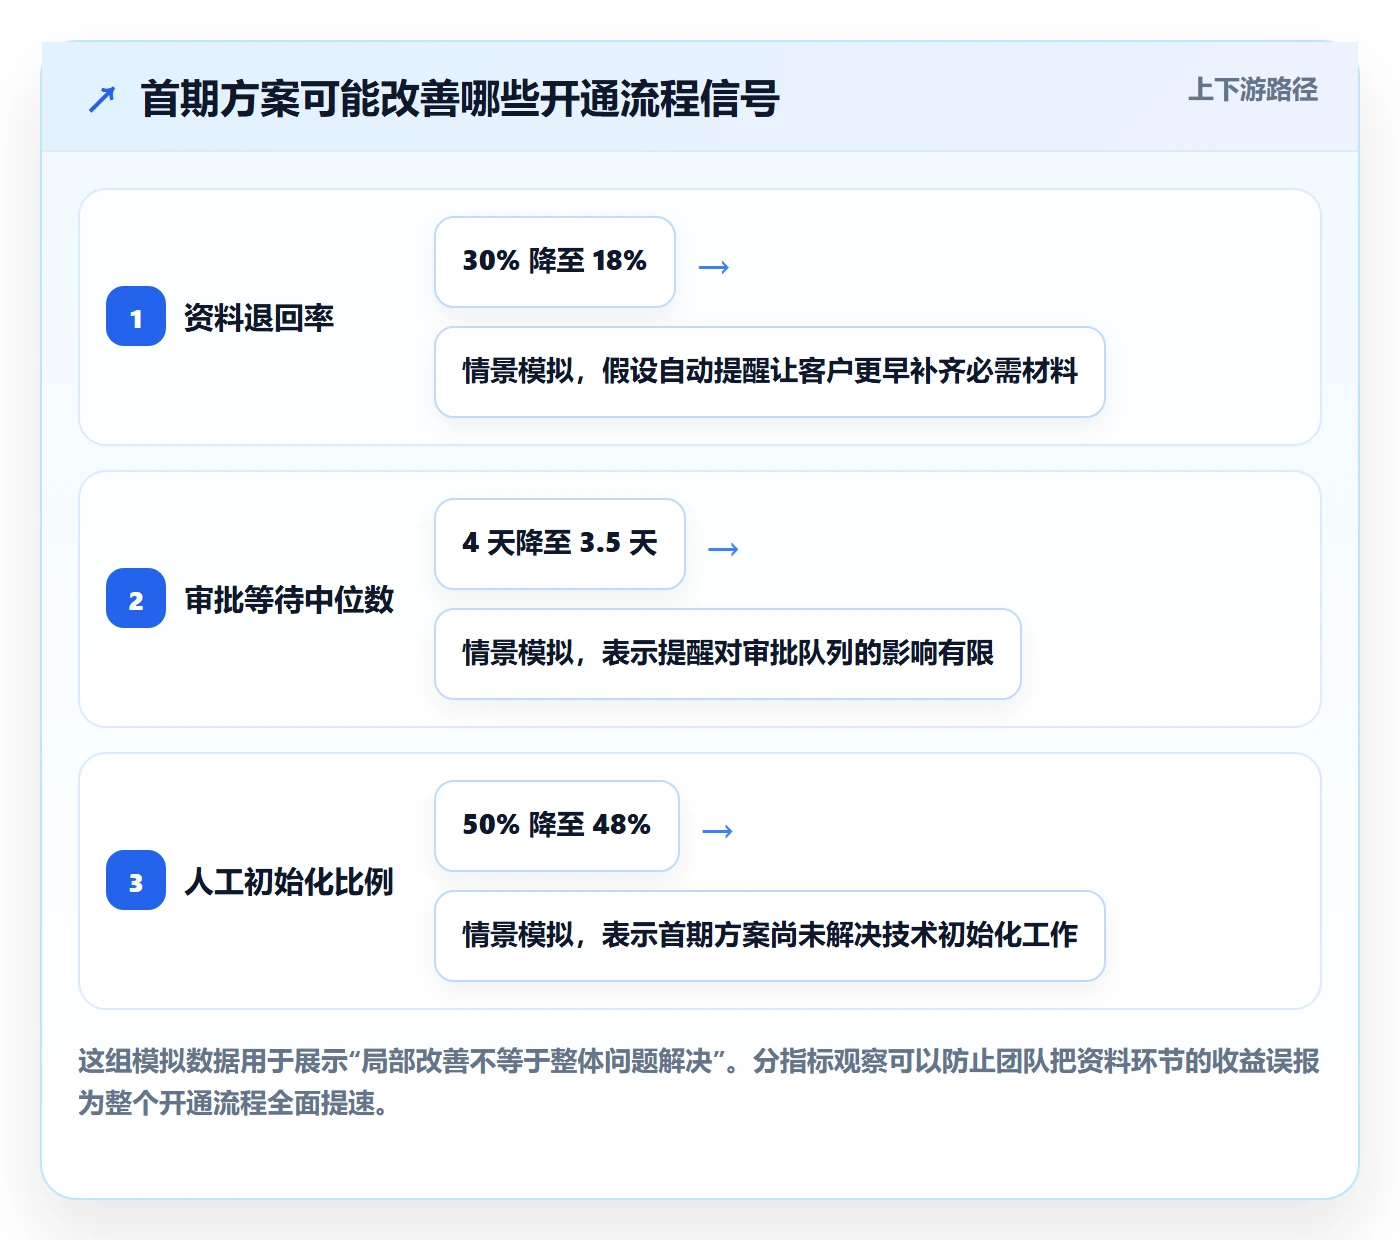This screenshot has height=1240, width=1400.
Task: Click the 50% 降至 48% value chip
Action: click(557, 826)
